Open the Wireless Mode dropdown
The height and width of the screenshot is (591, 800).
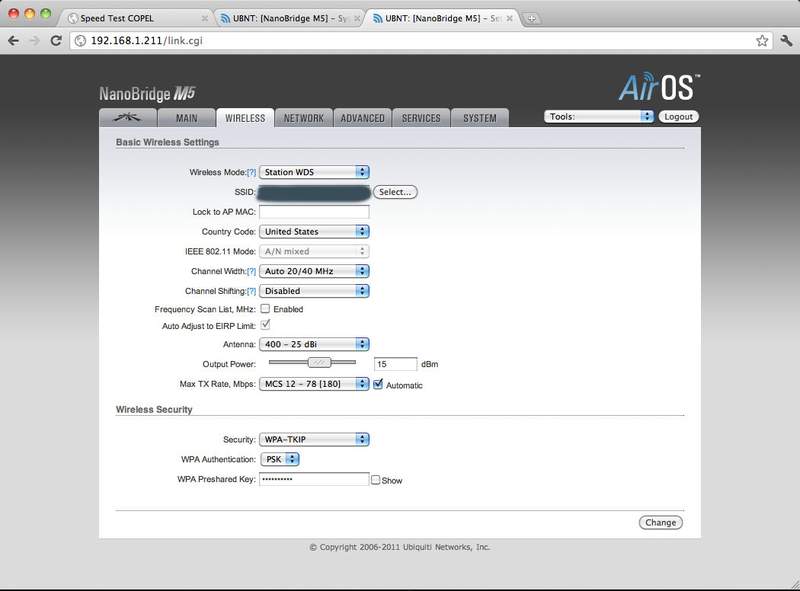[x=314, y=173]
